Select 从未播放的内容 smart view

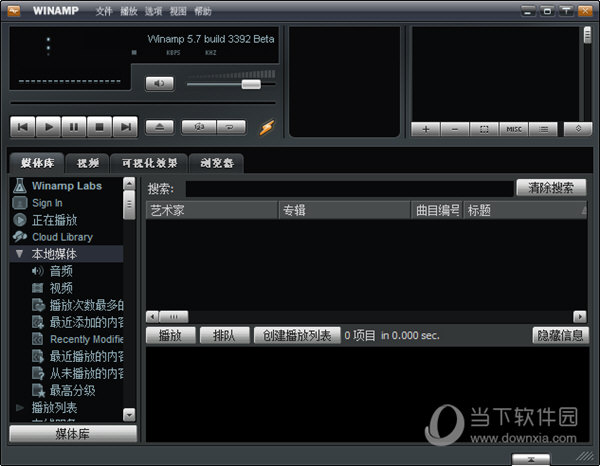pyautogui.click(x=86, y=373)
